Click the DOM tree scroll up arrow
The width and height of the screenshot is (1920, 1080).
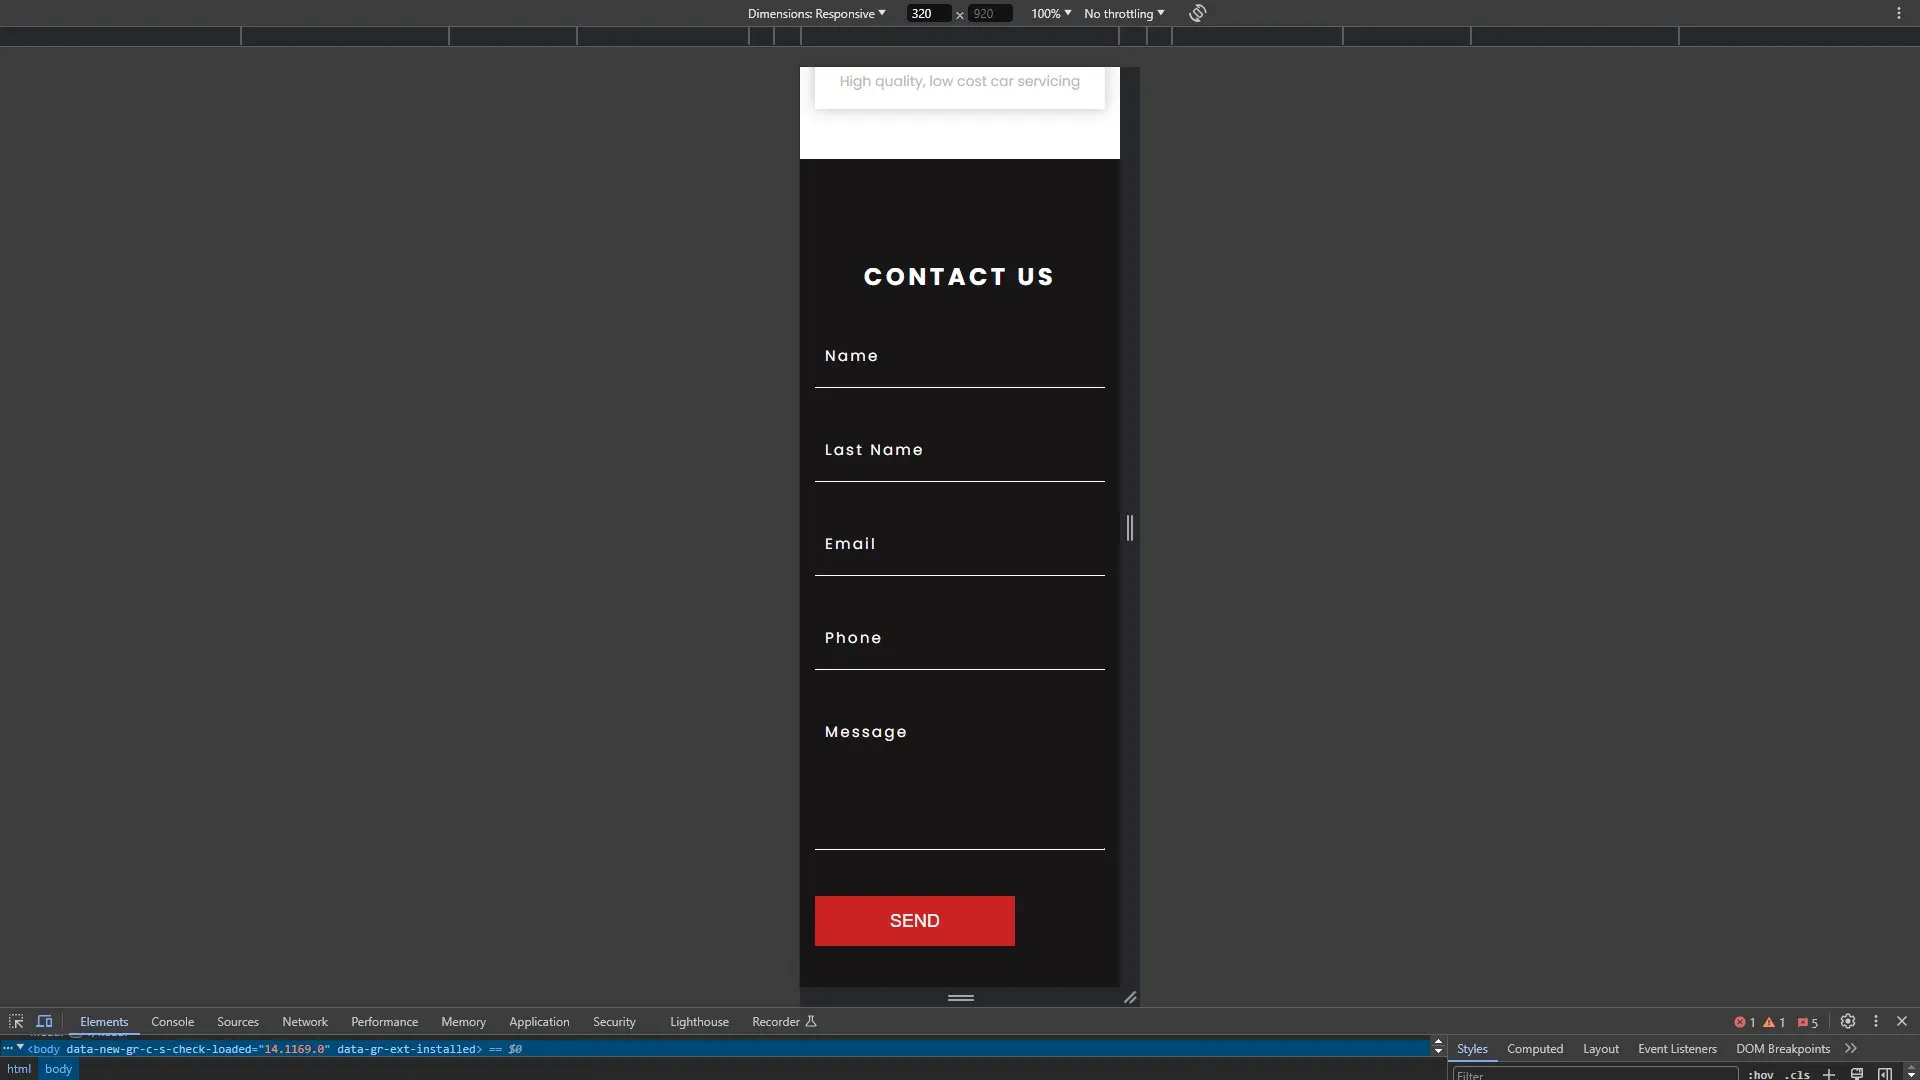coord(1438,1041)
